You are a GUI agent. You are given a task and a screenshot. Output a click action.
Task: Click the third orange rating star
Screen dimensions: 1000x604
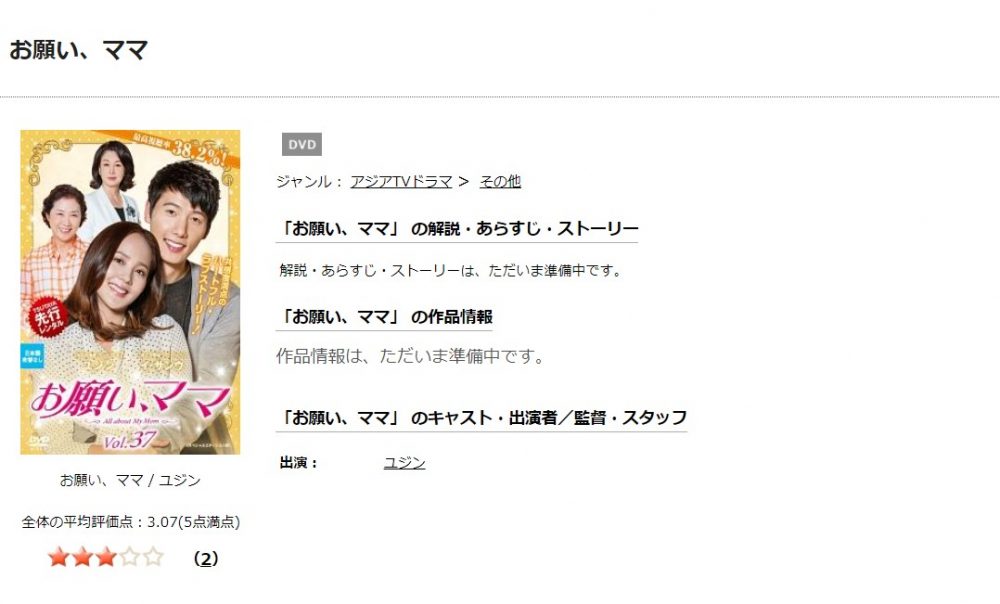[x=106, y=557]
